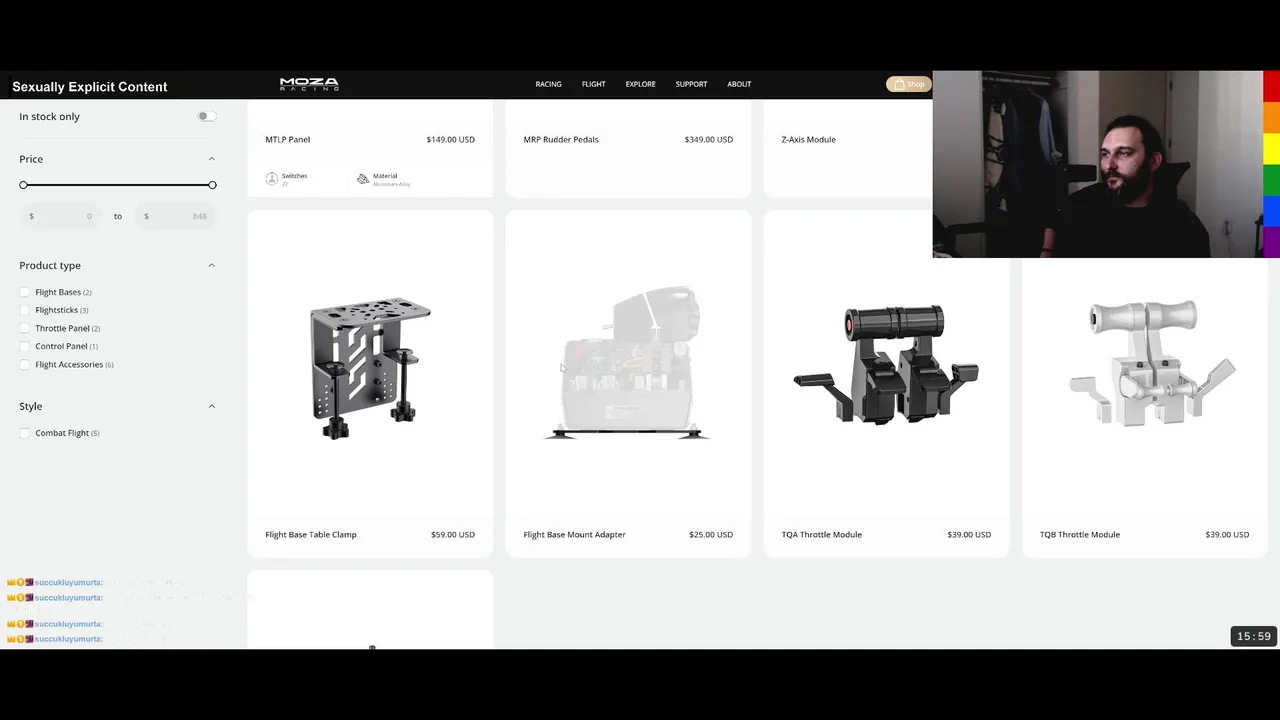Click the Product type heading

(50, 265)
